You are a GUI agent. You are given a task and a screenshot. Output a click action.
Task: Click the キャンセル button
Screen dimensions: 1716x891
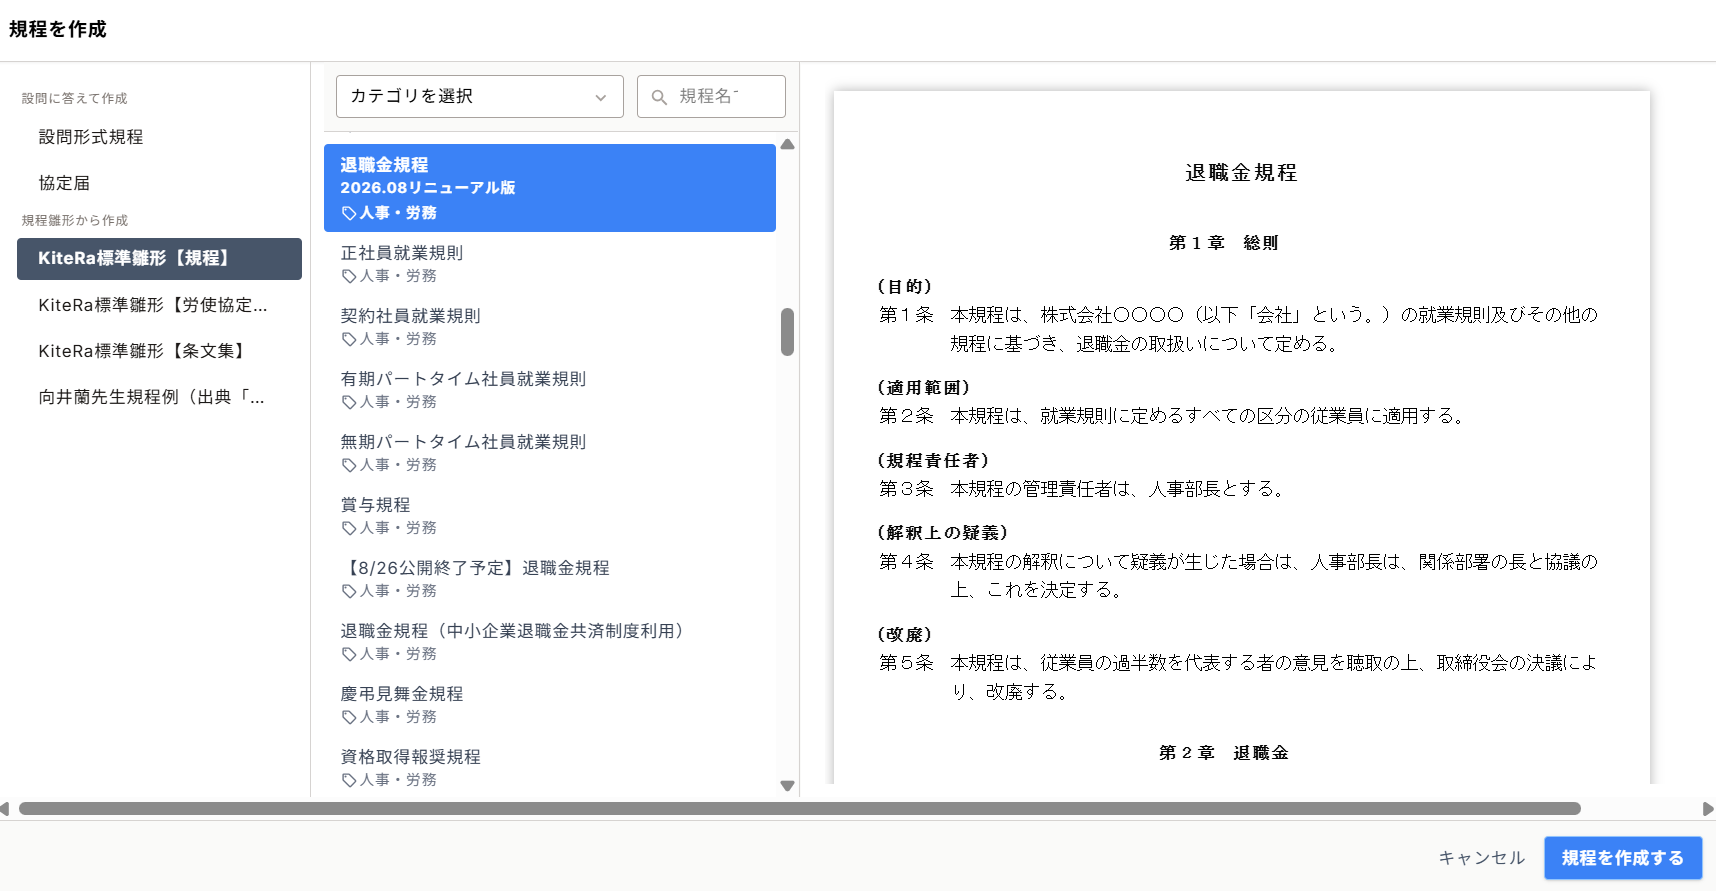pos(1482,858)
